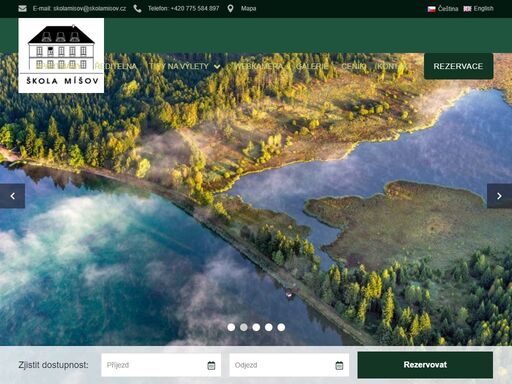Click the Příjezd arrival date field

(161, 365)
